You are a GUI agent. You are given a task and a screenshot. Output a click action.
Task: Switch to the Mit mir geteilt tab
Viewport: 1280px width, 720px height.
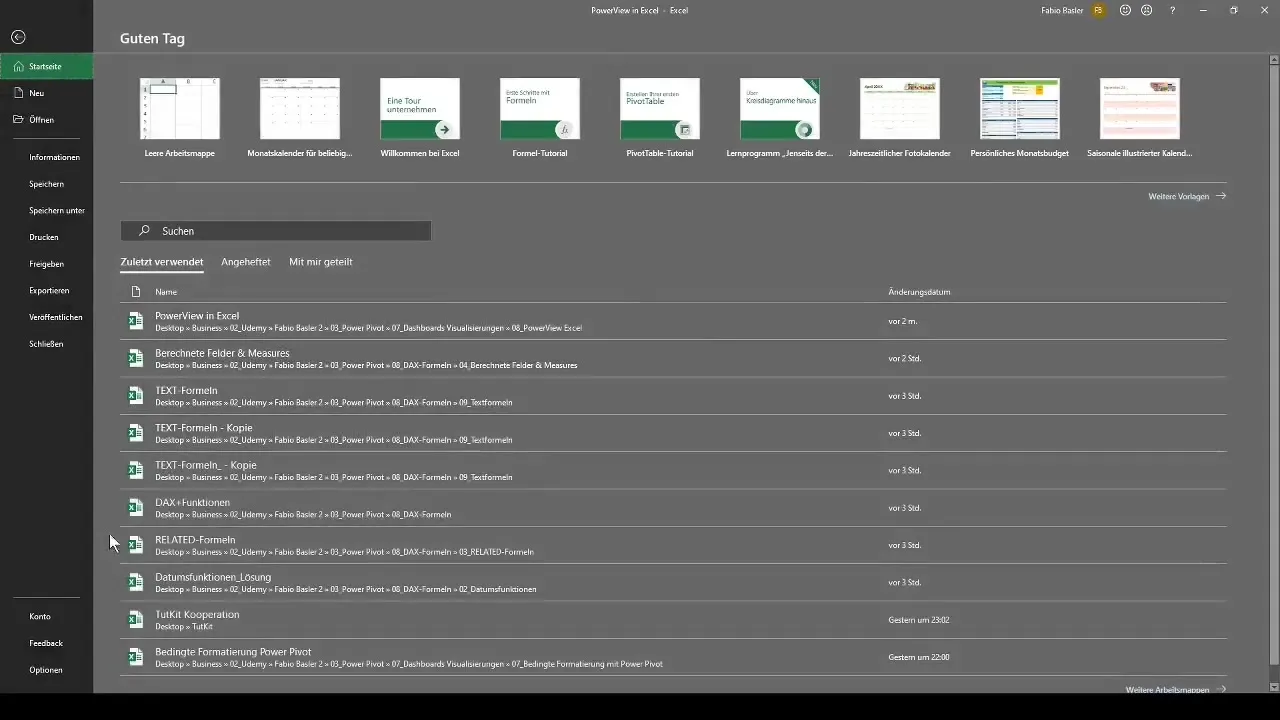[x=321, y=262]
